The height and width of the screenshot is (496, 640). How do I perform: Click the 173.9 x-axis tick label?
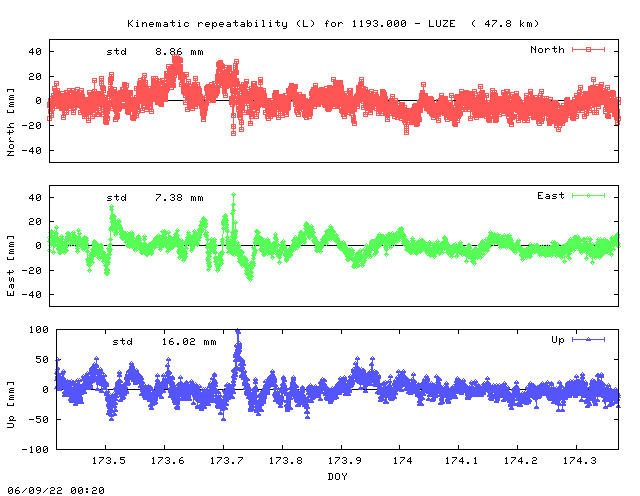coord(344,461)
